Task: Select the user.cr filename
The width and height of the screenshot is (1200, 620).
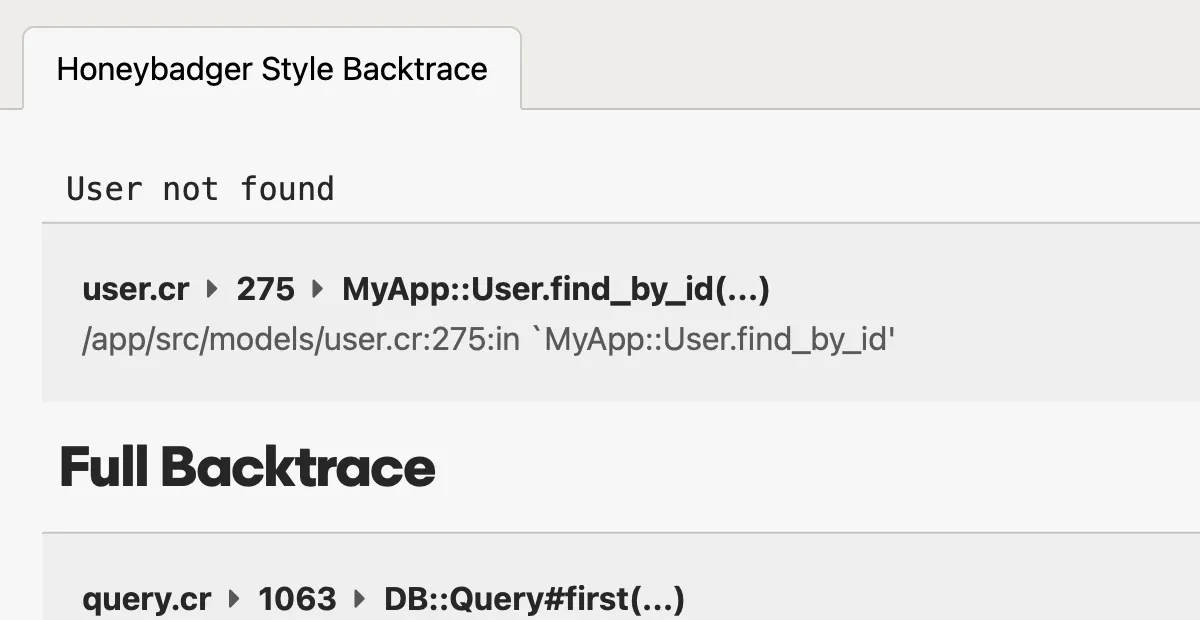Action: coord(135,289)
